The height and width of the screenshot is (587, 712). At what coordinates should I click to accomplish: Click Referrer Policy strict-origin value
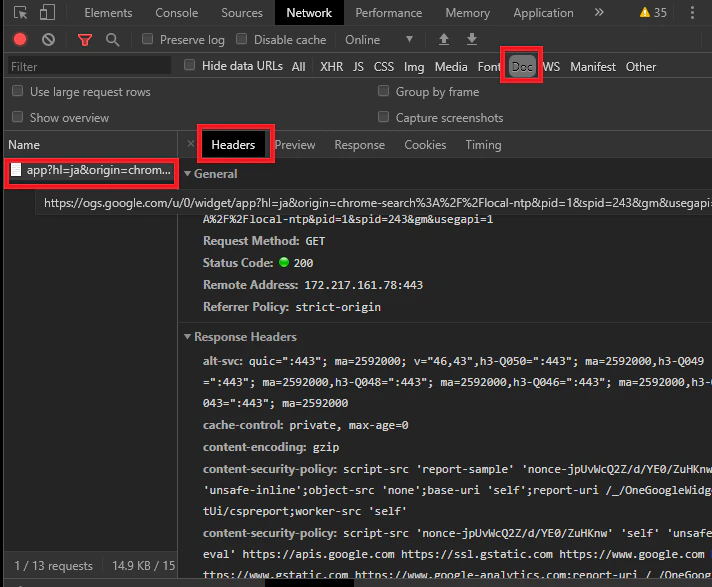point(338,307)
